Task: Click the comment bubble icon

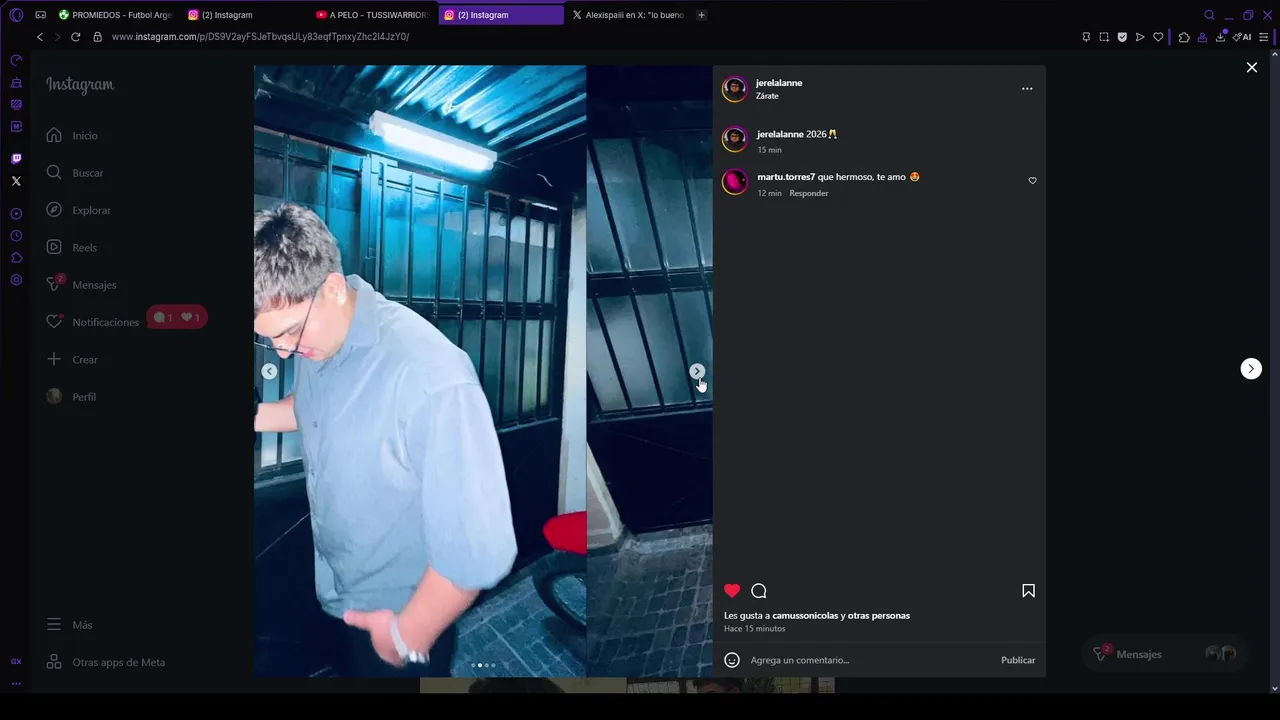Action: [759, 591]
